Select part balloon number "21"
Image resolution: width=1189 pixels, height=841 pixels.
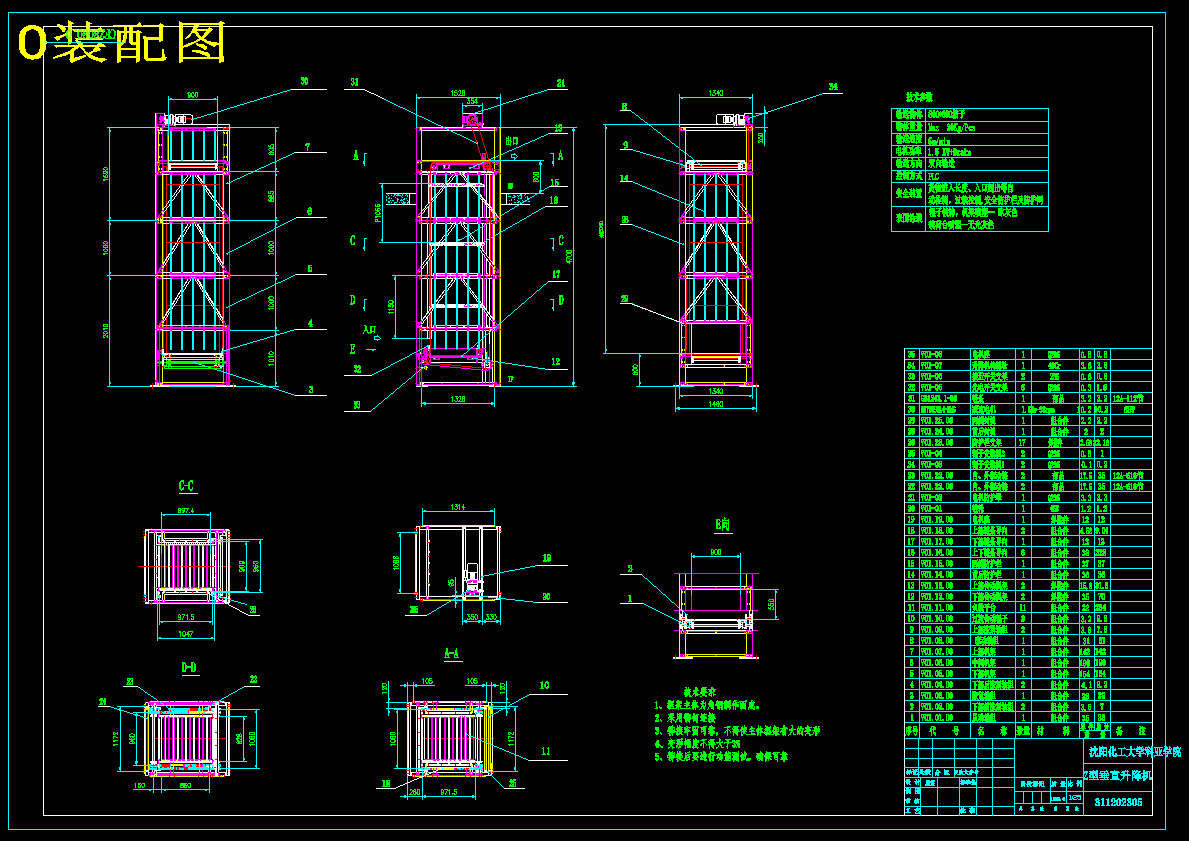561,83
